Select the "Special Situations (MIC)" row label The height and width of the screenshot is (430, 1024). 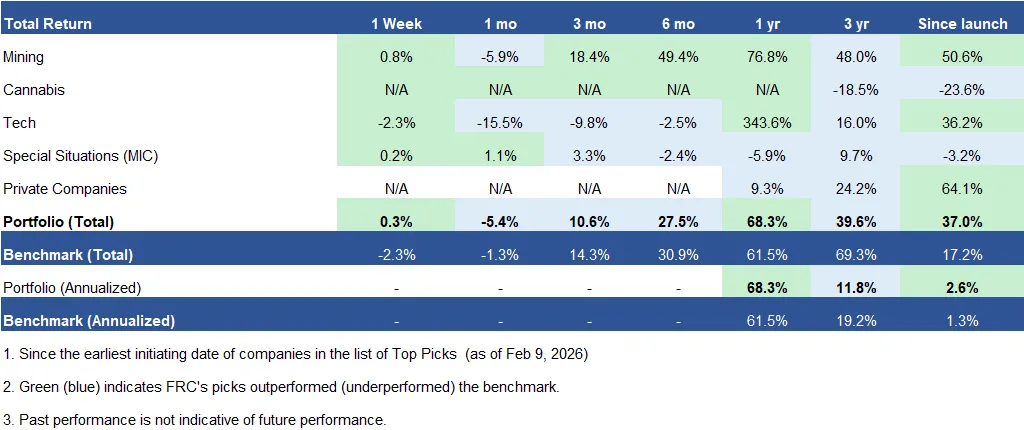pos(81,155)
